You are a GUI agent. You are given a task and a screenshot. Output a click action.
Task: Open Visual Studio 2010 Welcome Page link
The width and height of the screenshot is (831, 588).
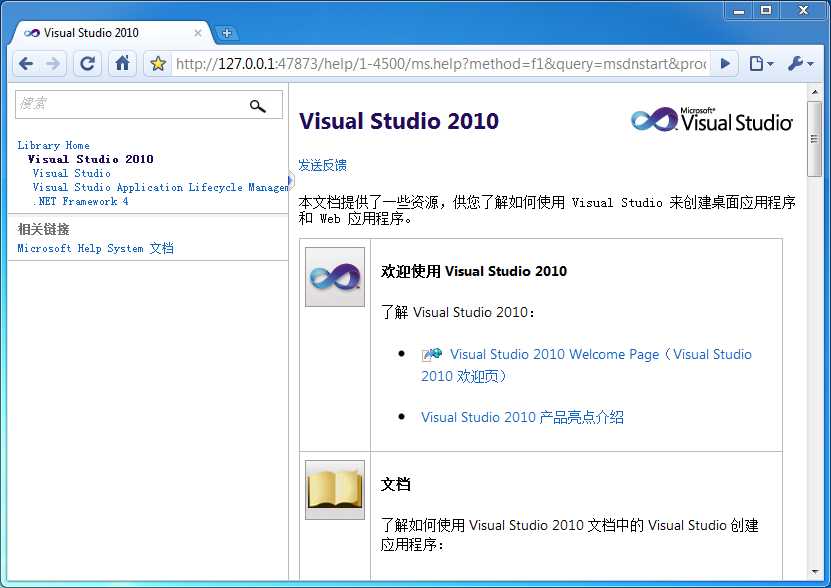(586, 365)
